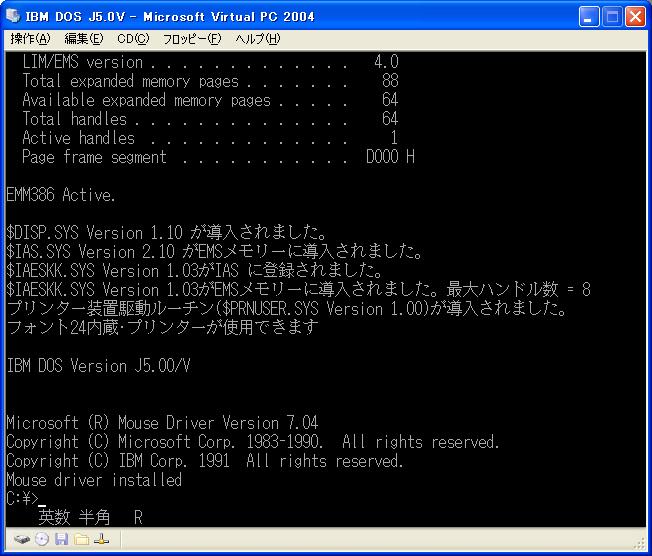
Task: Click the '$DISP.SYS Version 1.10' line
Action: pyautogui.click(x=167, y=232)
